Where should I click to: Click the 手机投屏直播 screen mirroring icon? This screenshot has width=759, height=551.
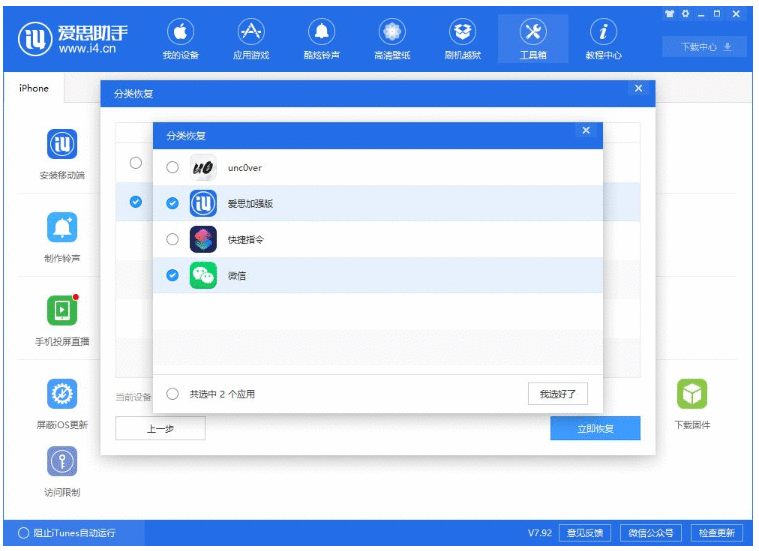62,311
